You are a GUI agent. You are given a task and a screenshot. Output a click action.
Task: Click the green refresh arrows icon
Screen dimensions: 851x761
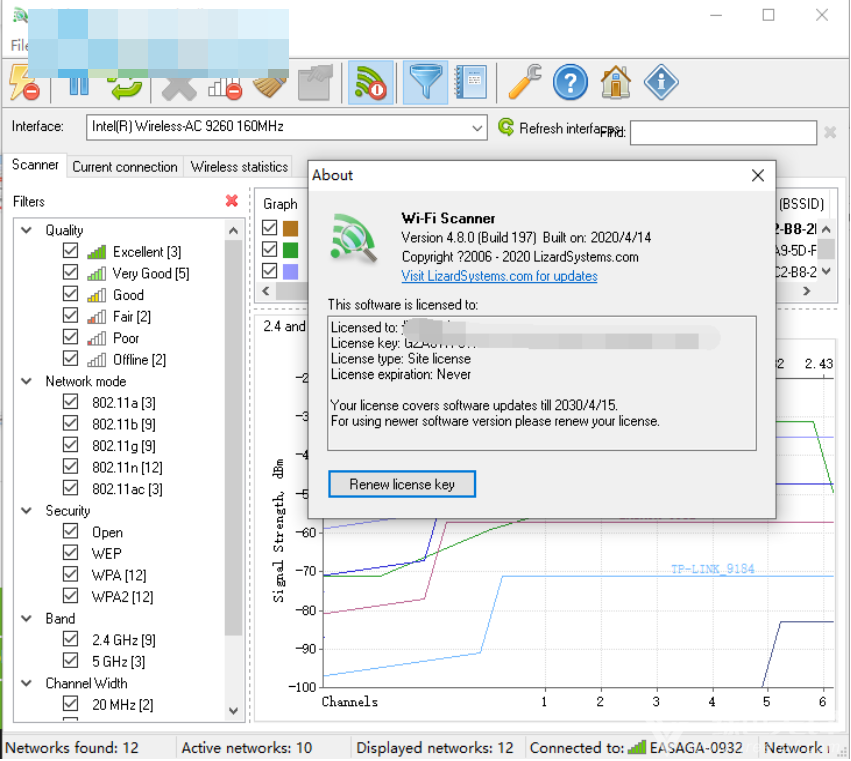[126, 89]
